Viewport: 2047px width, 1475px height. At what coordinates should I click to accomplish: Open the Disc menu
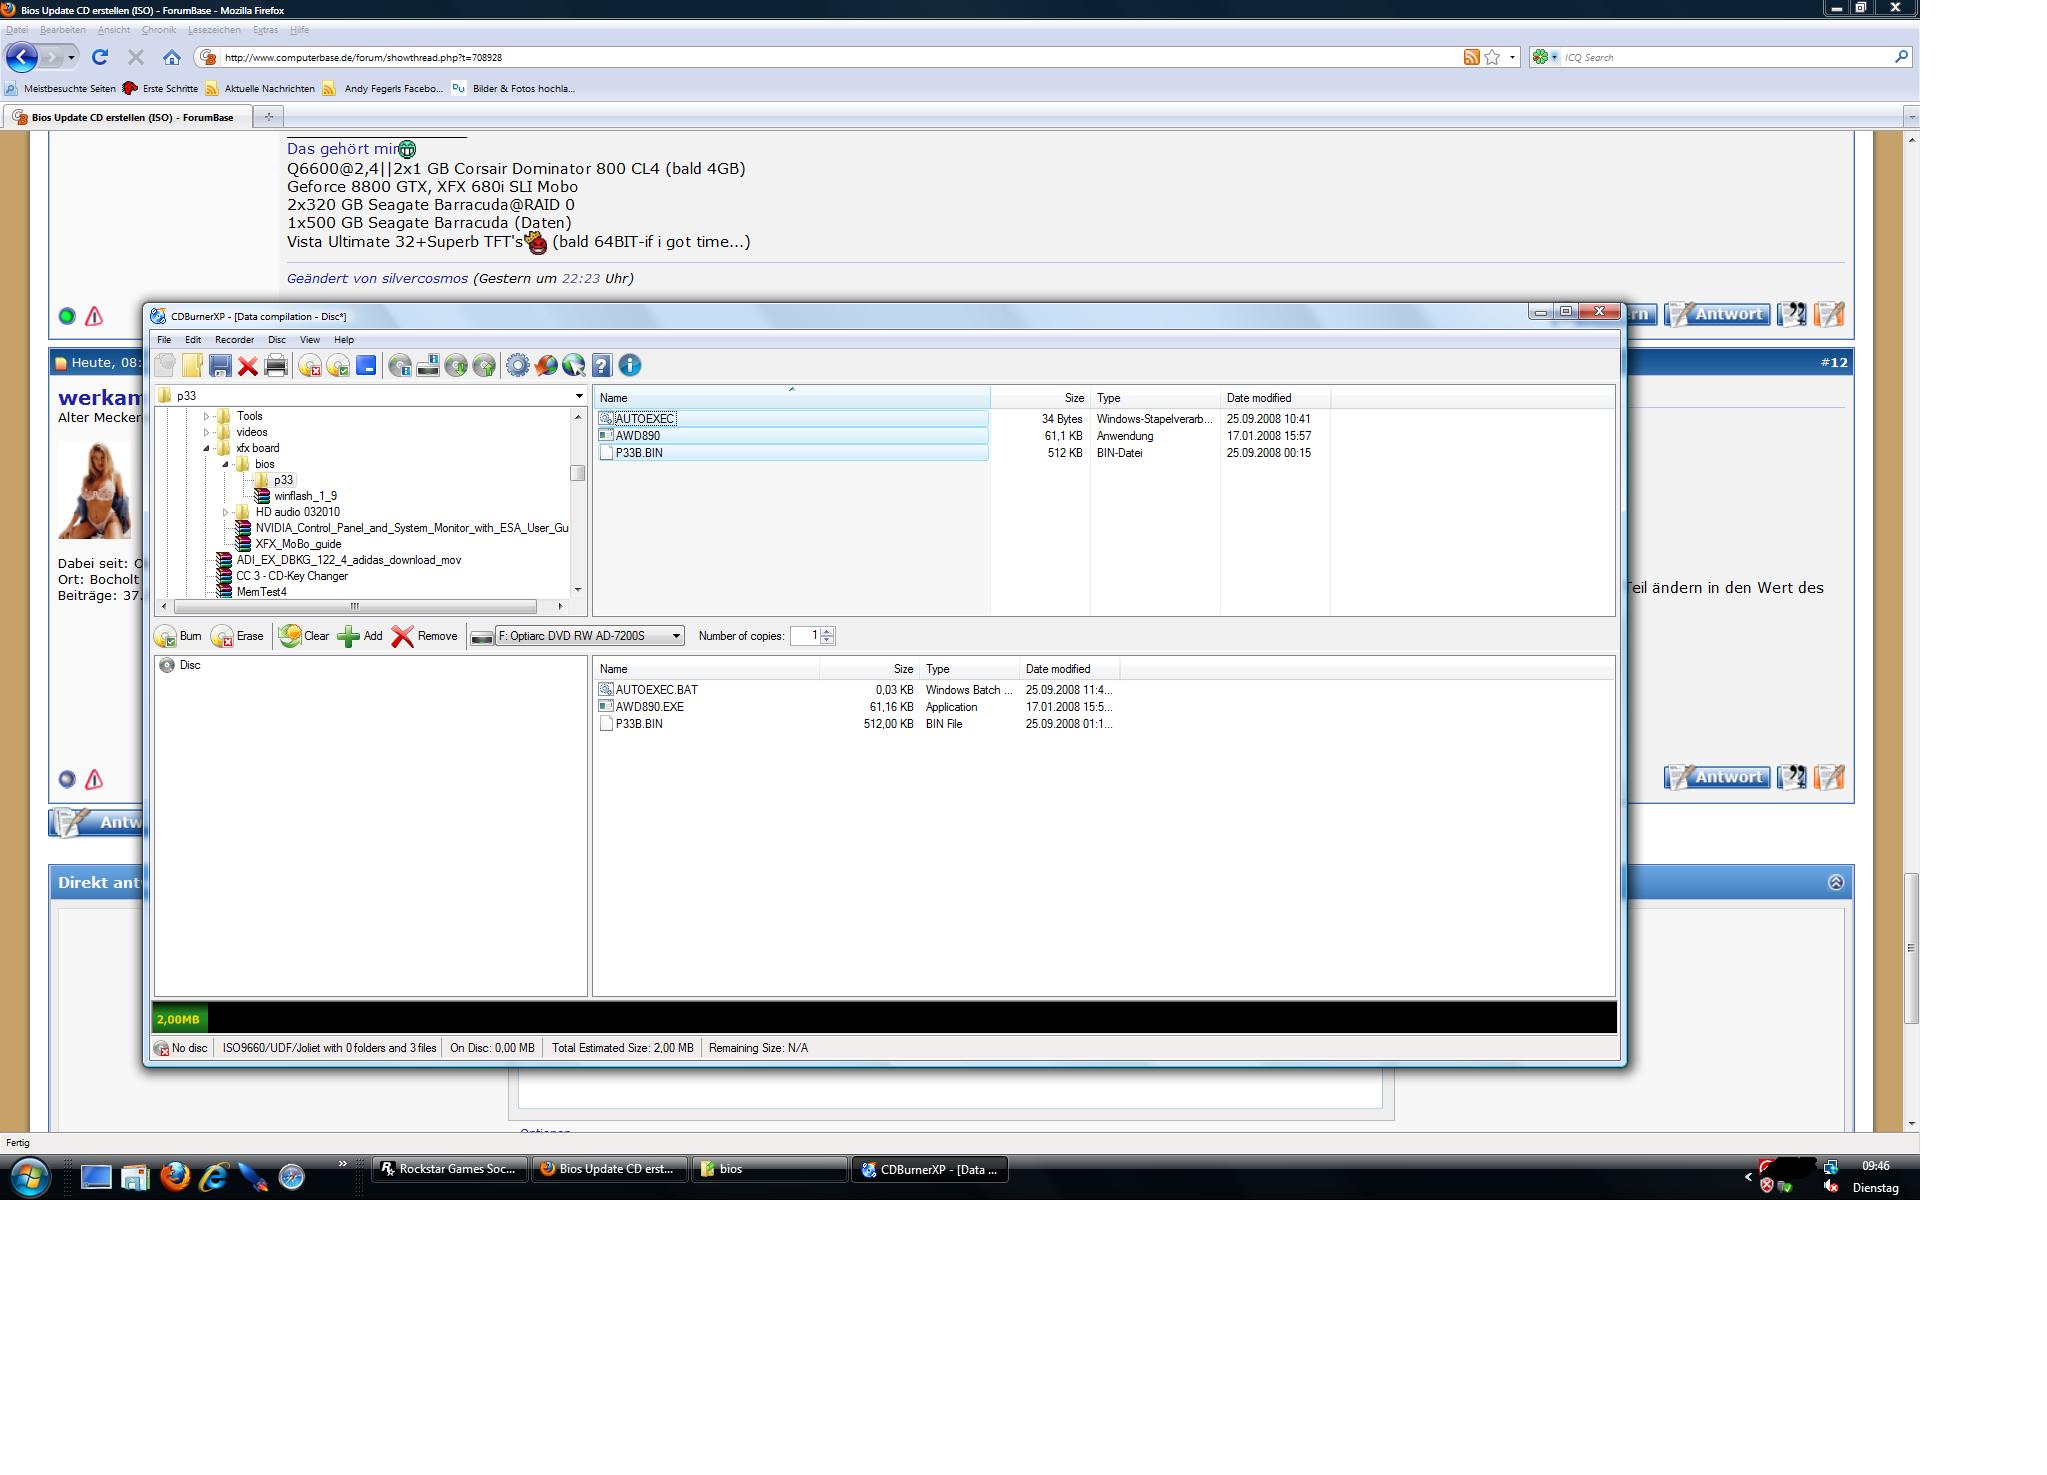pos(277,340)
